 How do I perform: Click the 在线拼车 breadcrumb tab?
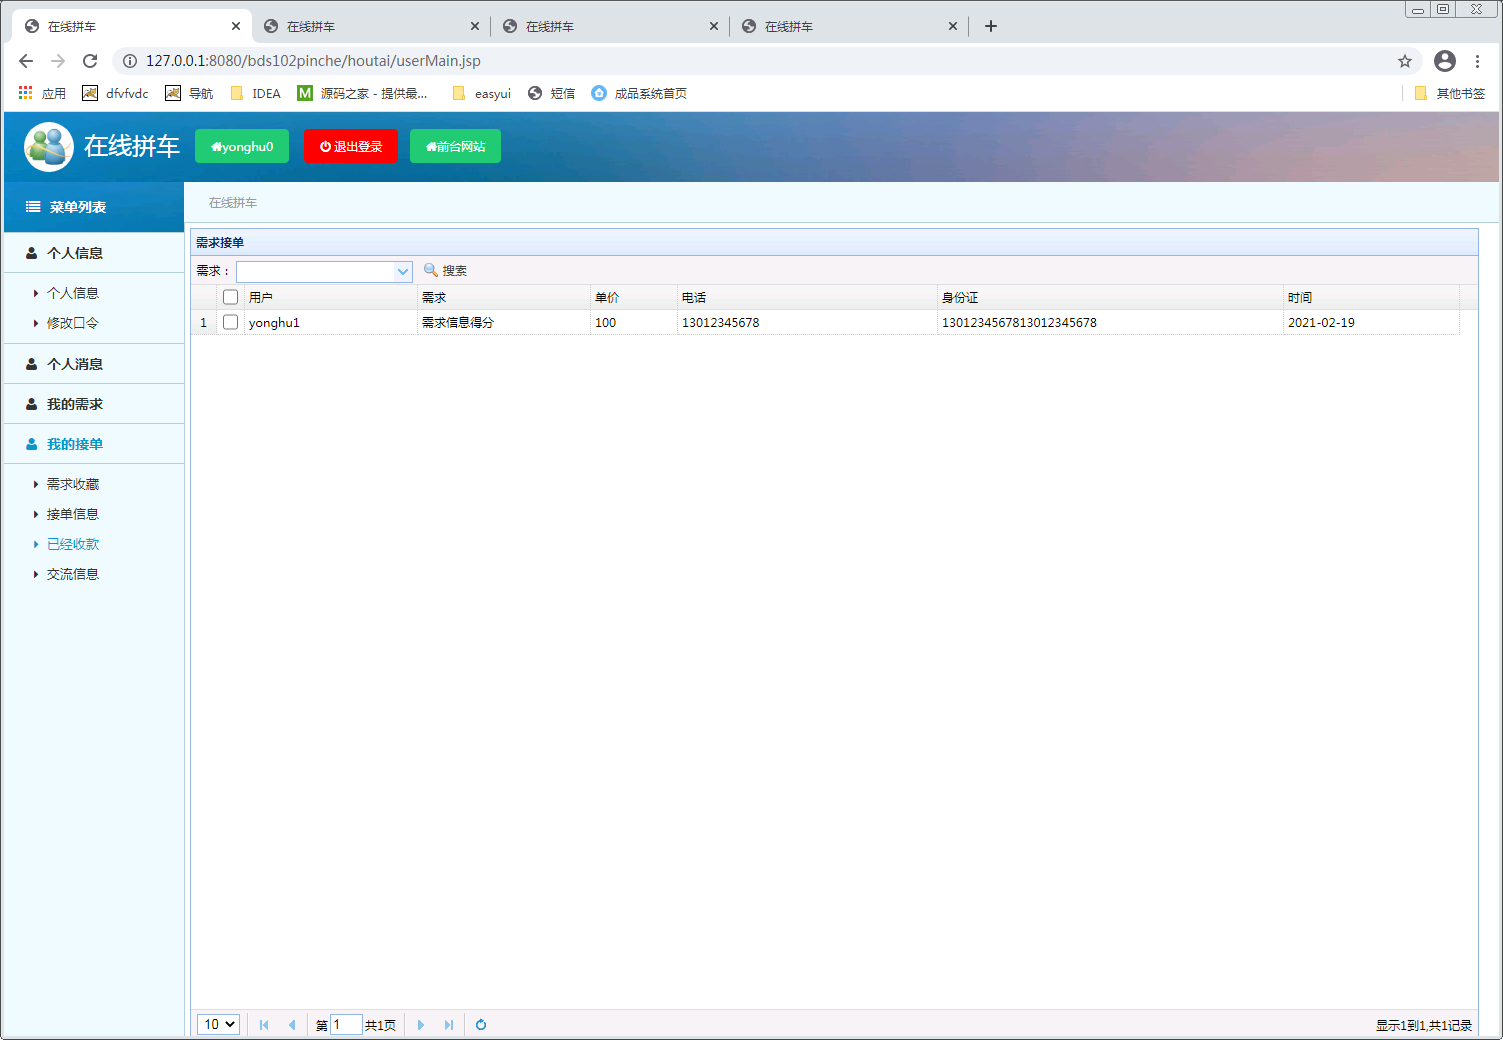pos(233,203)
